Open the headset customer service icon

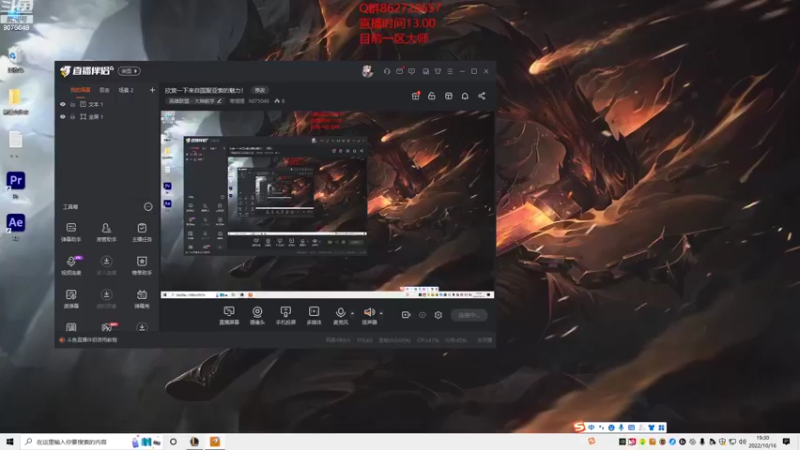point(387,71)
